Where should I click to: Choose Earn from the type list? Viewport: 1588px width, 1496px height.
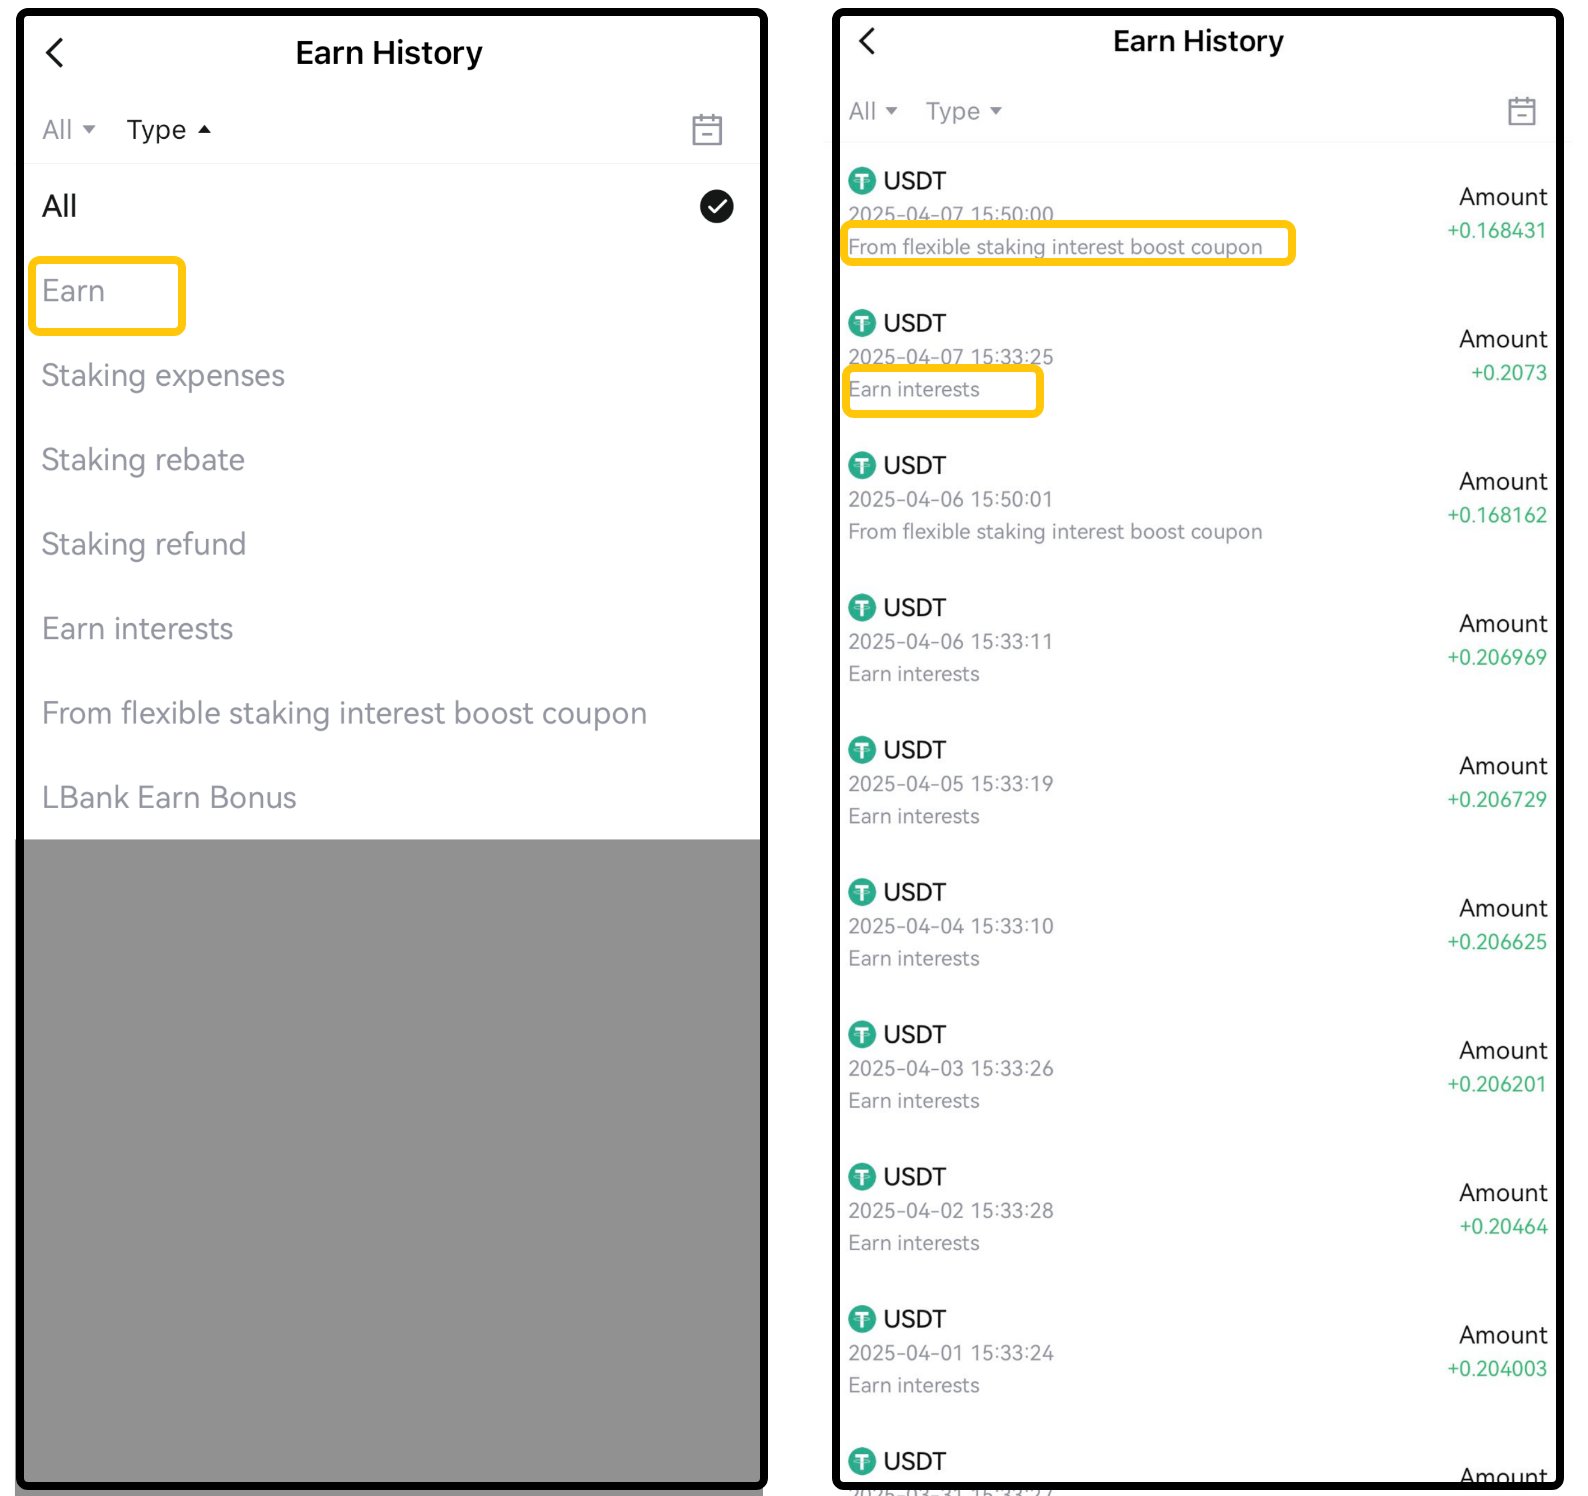coord(74,291)
